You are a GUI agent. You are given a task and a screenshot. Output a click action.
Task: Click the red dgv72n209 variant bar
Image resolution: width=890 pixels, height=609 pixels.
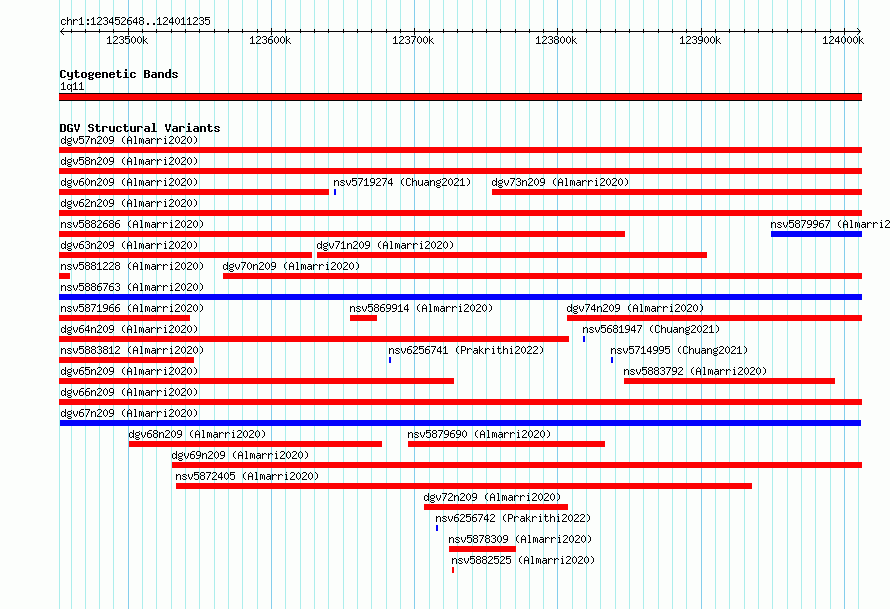pos(496,507)
